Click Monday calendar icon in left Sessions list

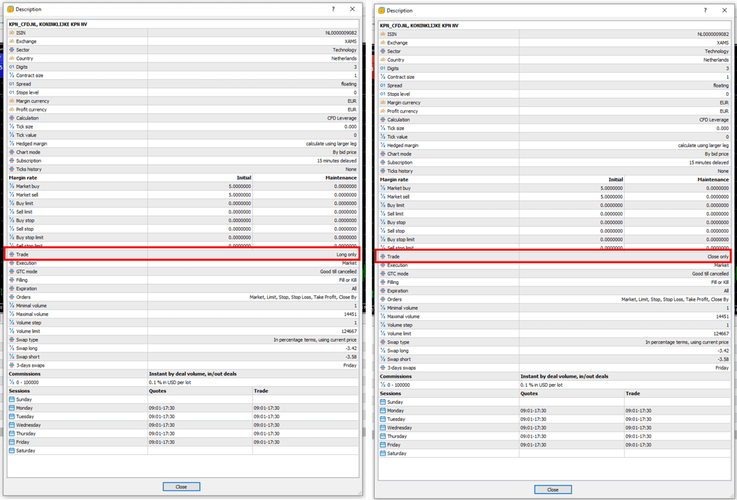click(12, 408)
